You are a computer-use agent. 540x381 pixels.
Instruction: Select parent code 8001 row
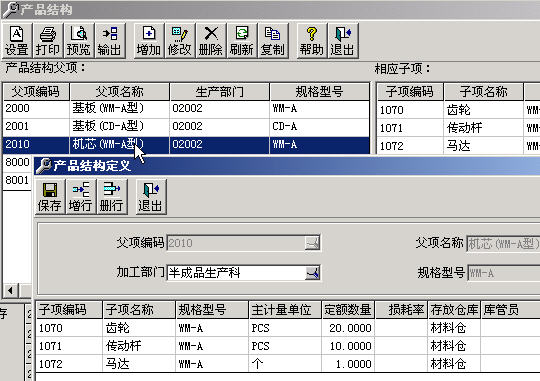coord(17,180)
